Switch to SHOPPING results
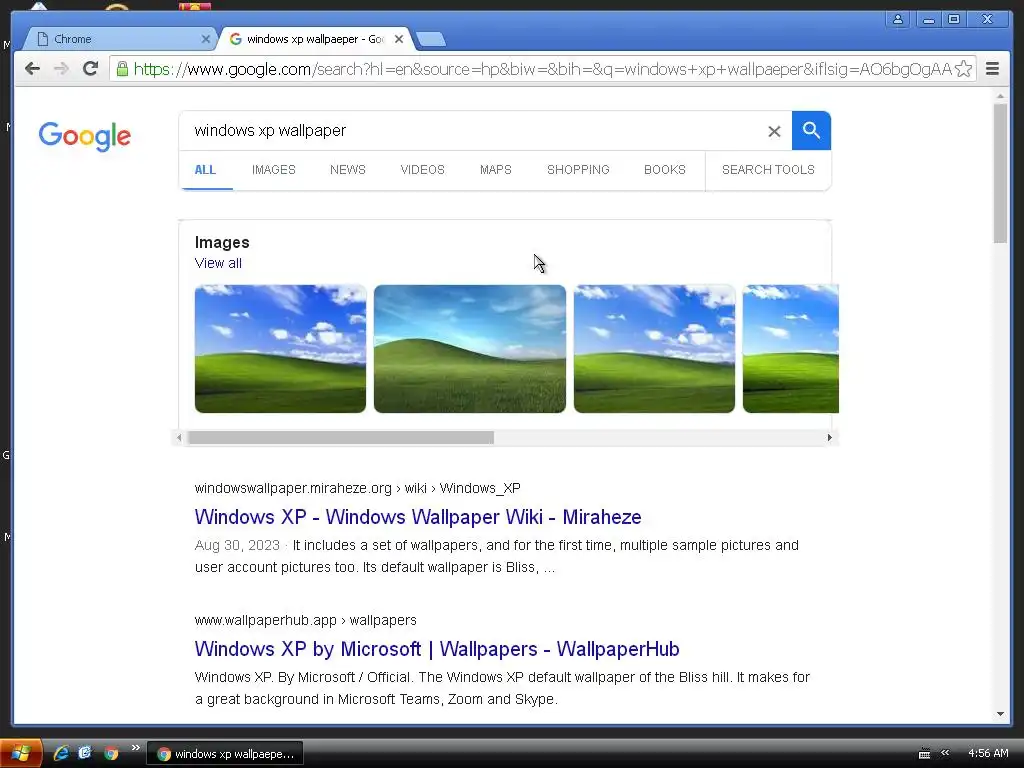This screenshot has width=1024, height=768. (578, 170)
